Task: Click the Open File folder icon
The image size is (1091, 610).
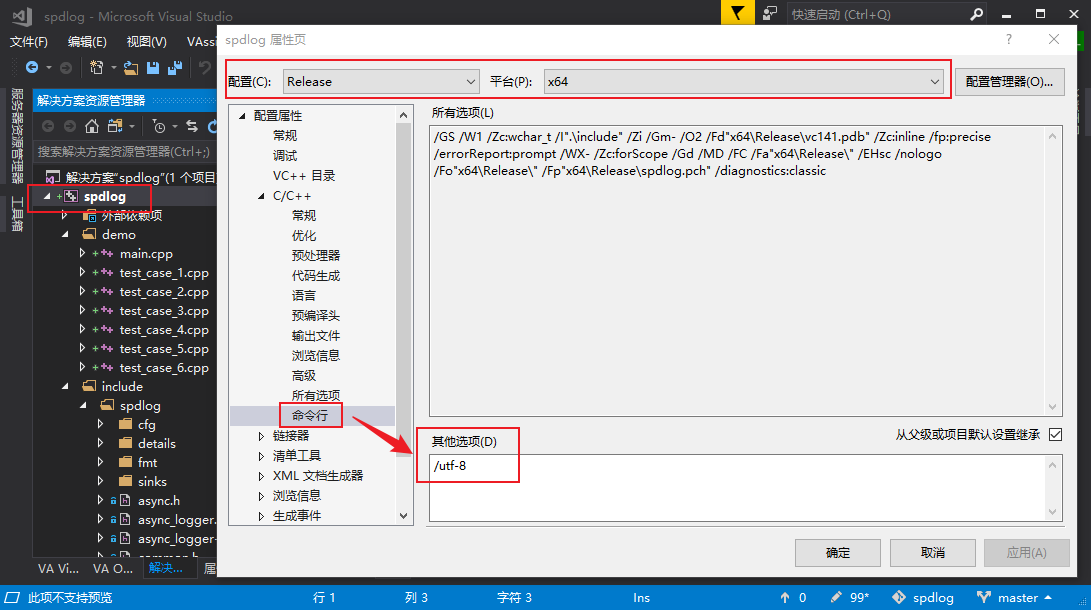Action: 131,68
